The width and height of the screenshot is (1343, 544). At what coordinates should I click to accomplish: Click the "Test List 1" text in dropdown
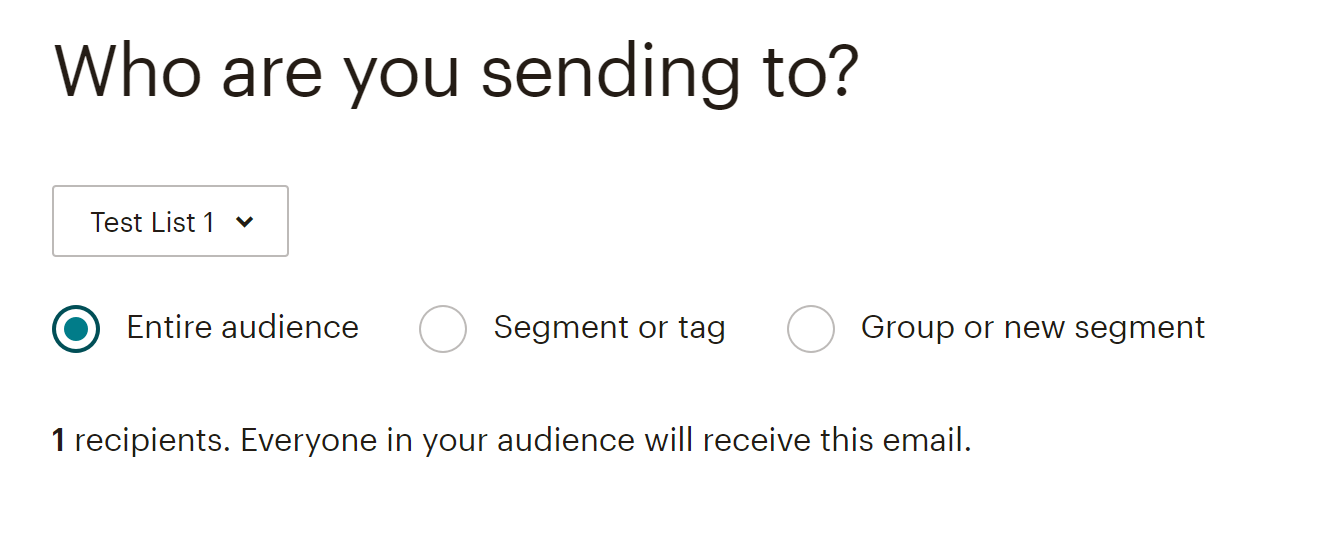tap(152, 222)
